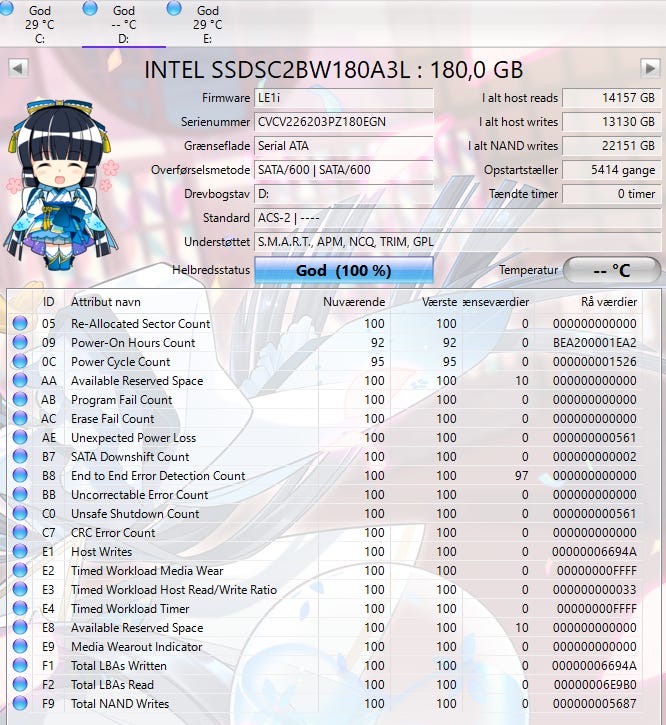Click serial number field CVCV226203PZ180EGN

click(x=344, y=122)
